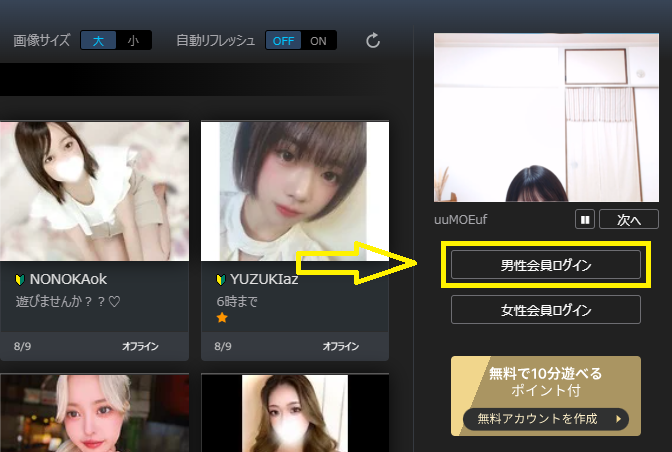Click 男性会員ログイン button
The image size is (672, 452).
pyautogui.click(x=546, y=265)
